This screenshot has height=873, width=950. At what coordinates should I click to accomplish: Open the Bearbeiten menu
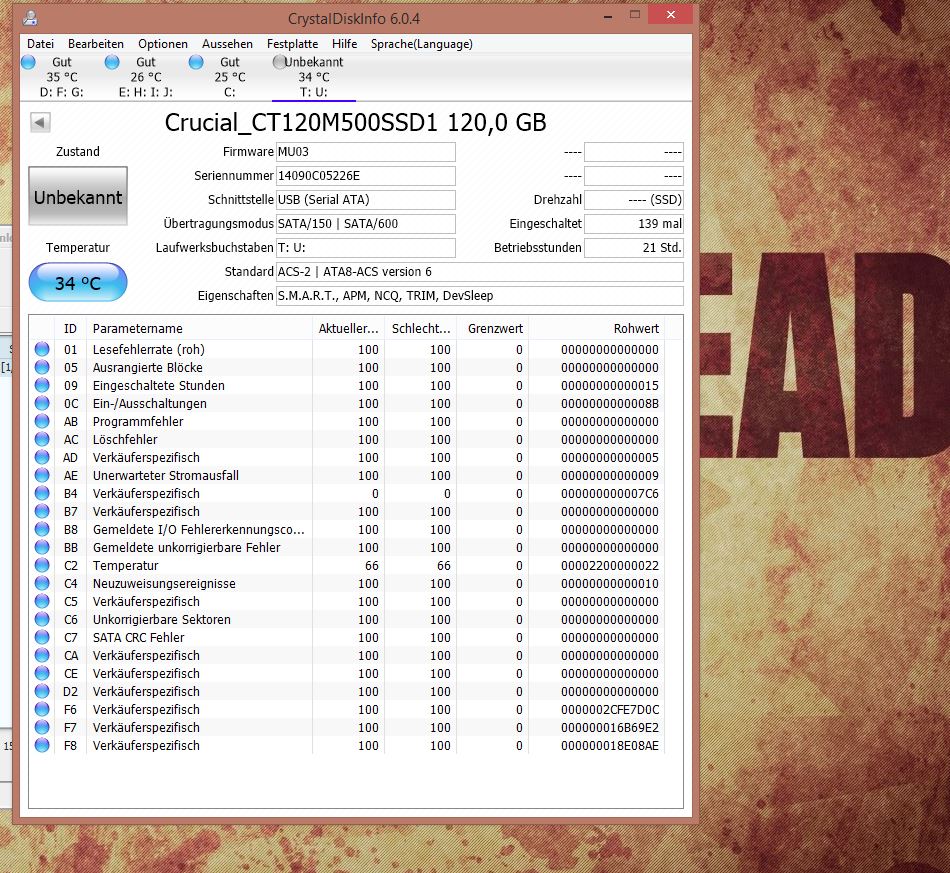(96, 44)
